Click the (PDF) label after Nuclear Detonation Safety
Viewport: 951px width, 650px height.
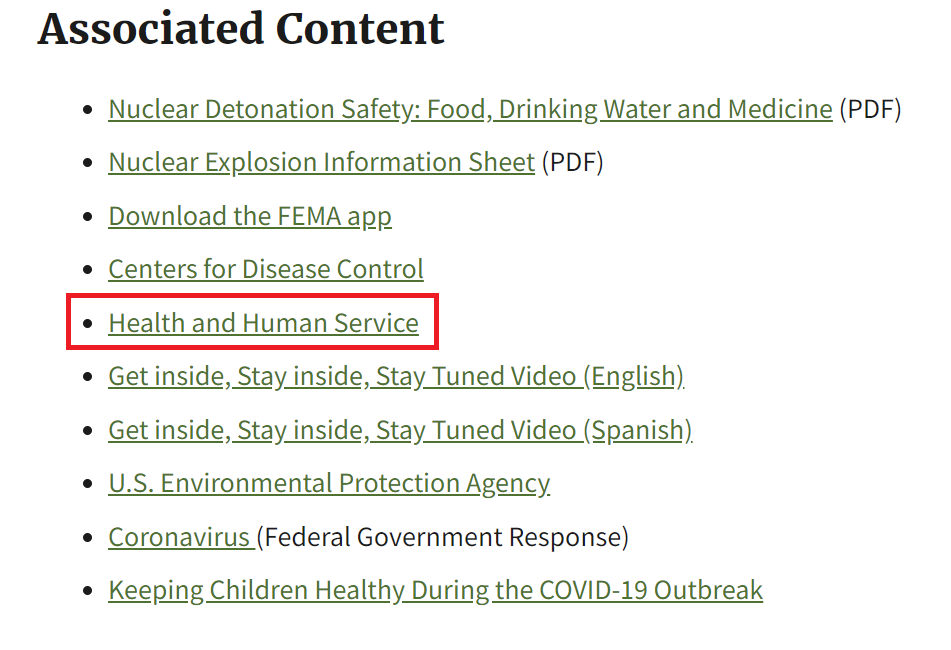point(870,110)
